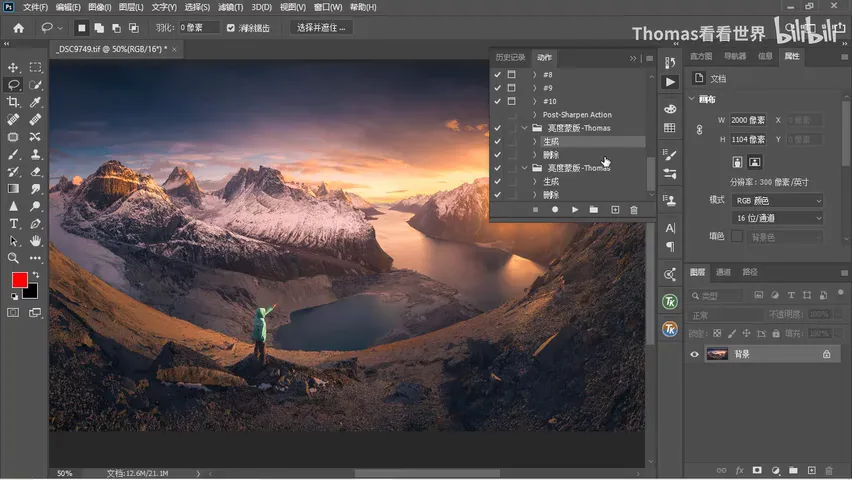The height and width of the screenshot is (480, 852).
Task: Open the 滤镜(T) menu
Action: coord(230,7)
